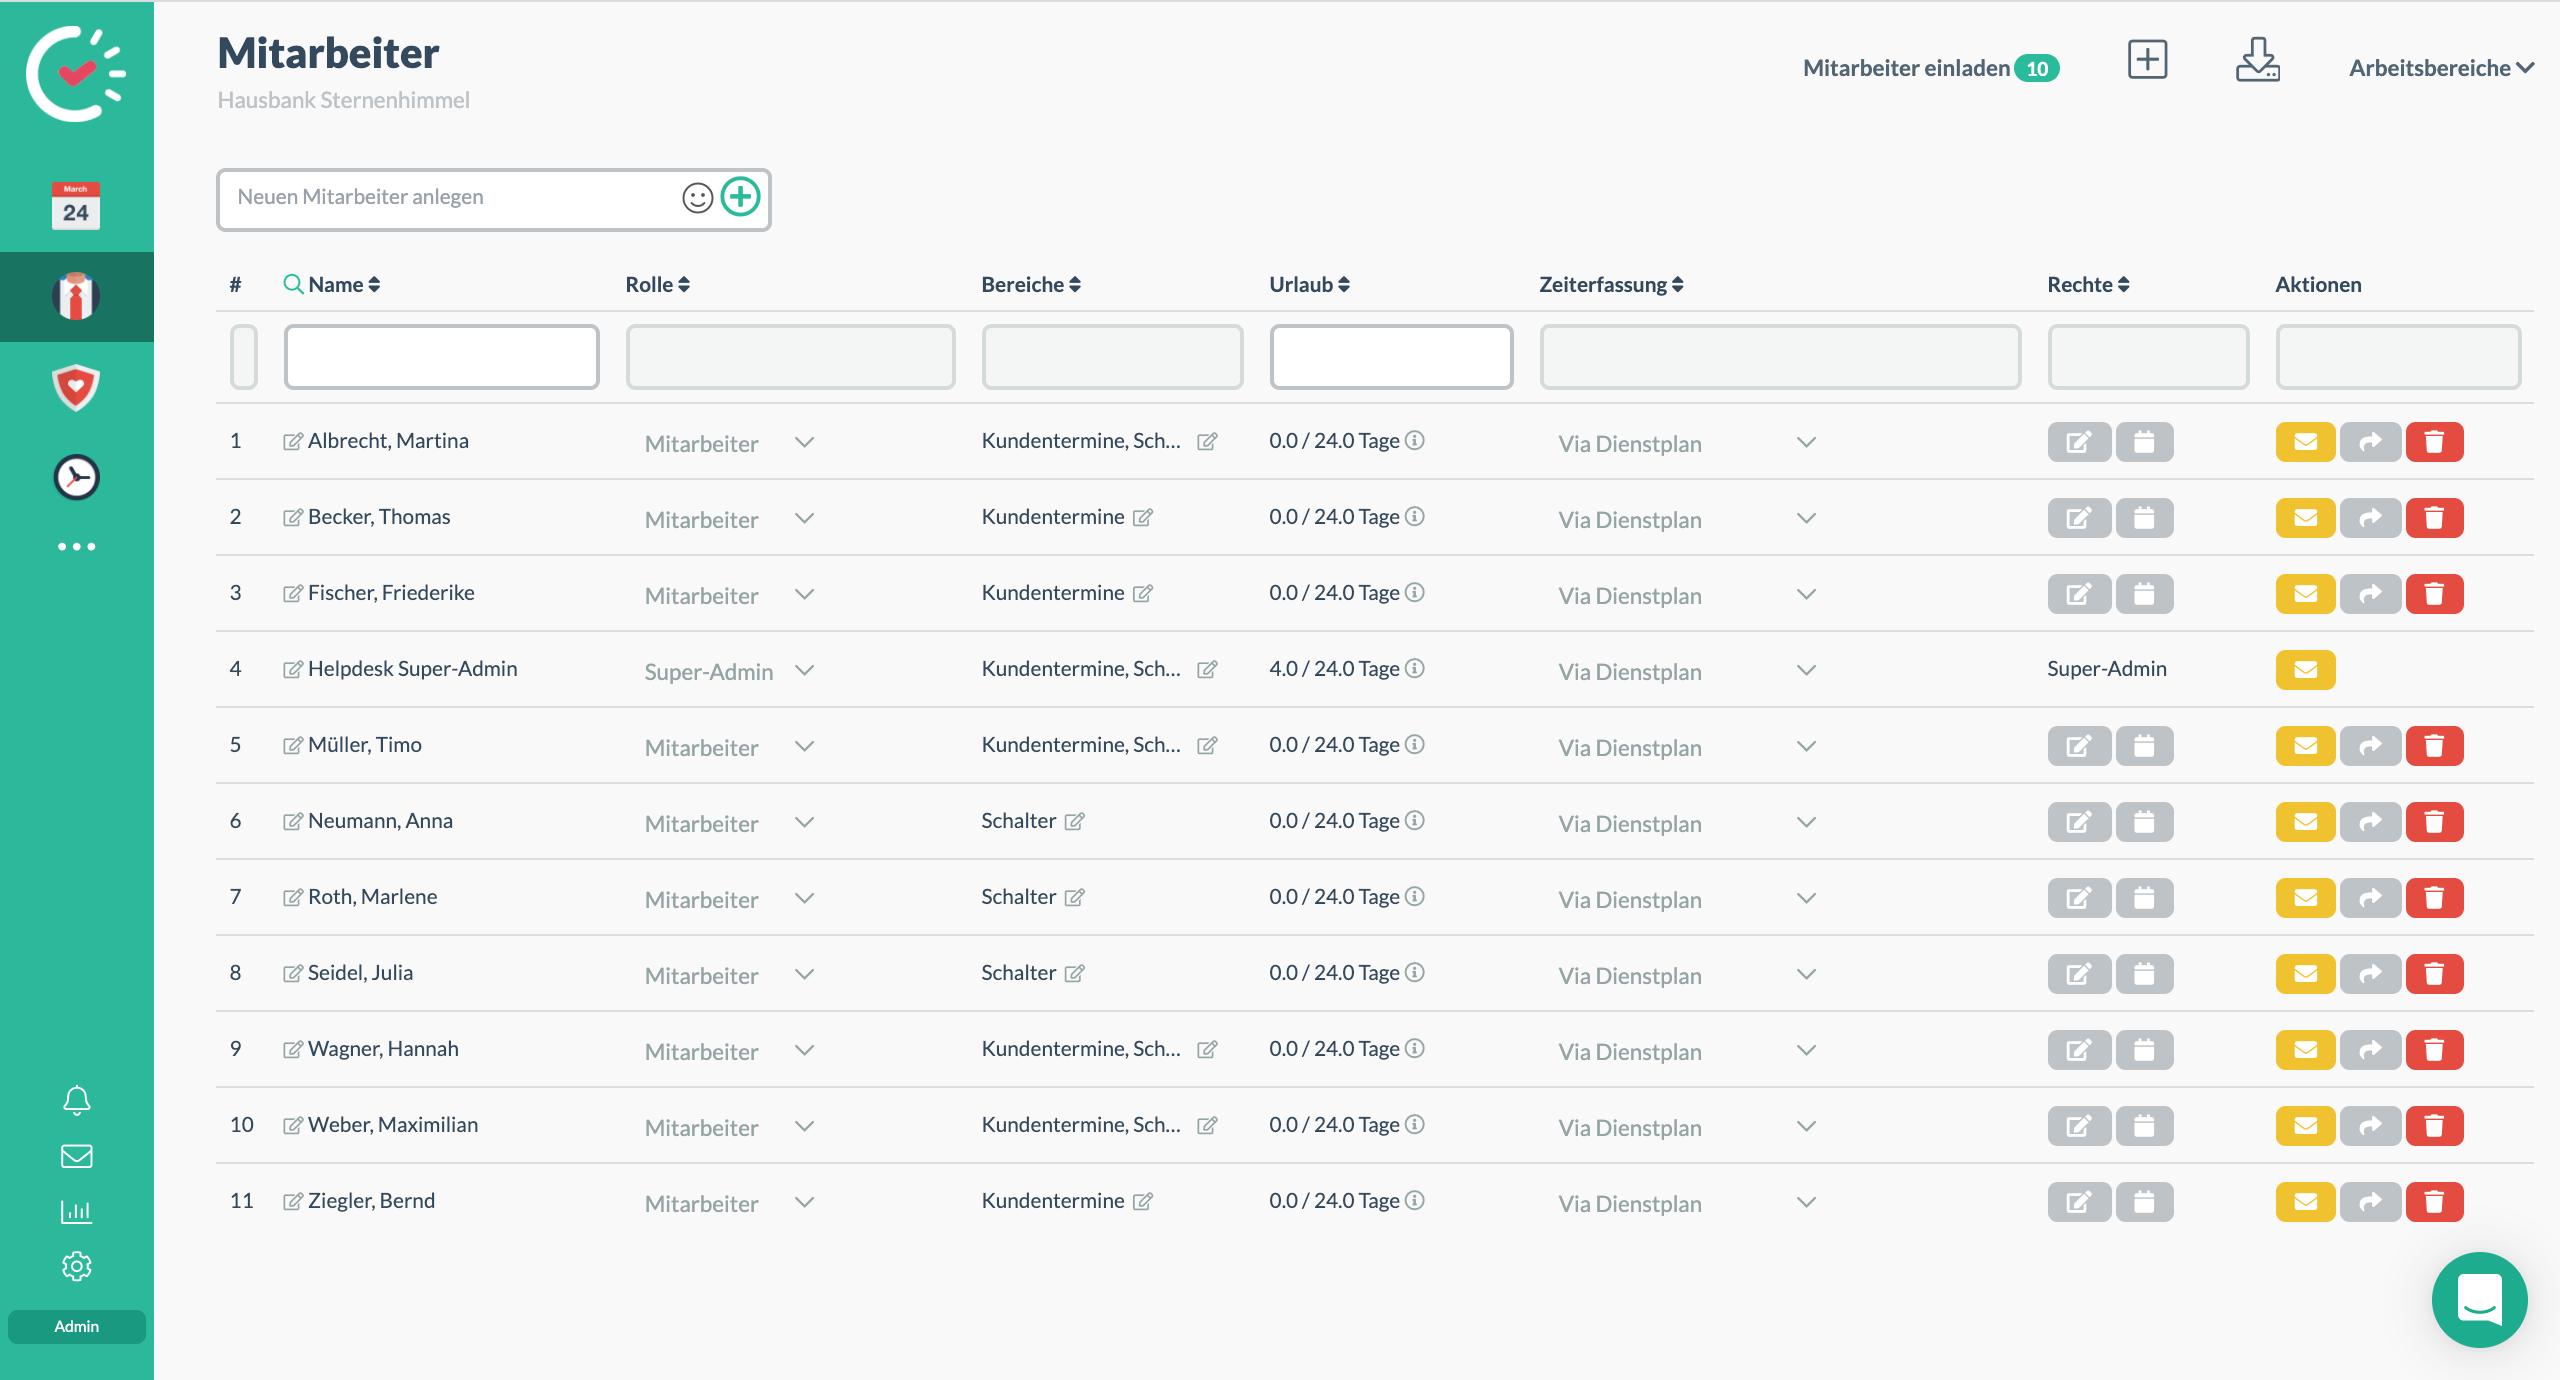Send email to Albrecht, Martina
2560x1380 pixels.
coord(2305,442)
